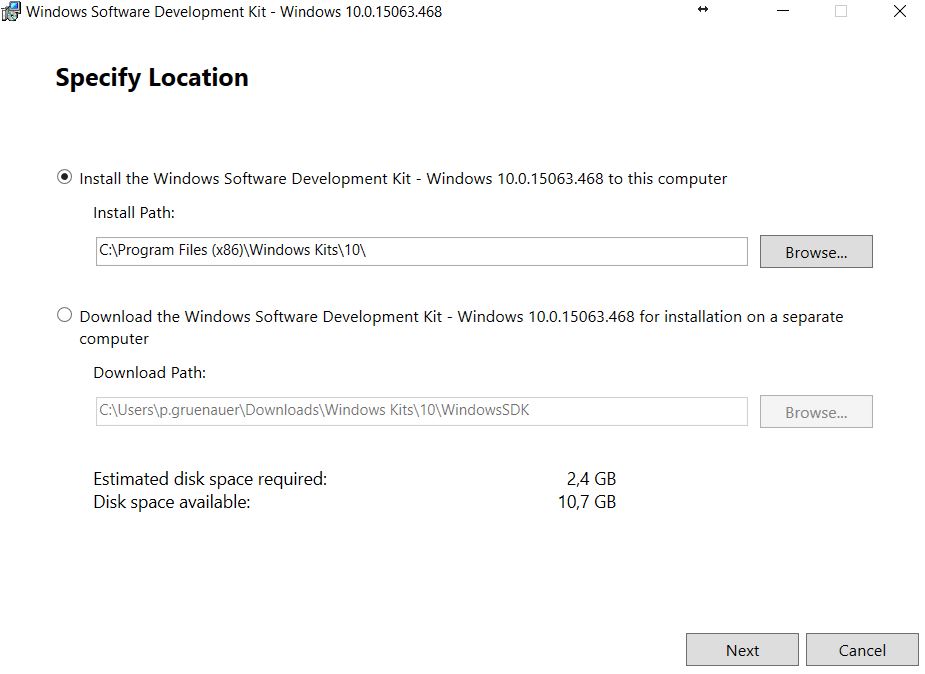Click the disabled Browse button under Download Path
This screenshot has height=674, width=925.
pos(815,411)
